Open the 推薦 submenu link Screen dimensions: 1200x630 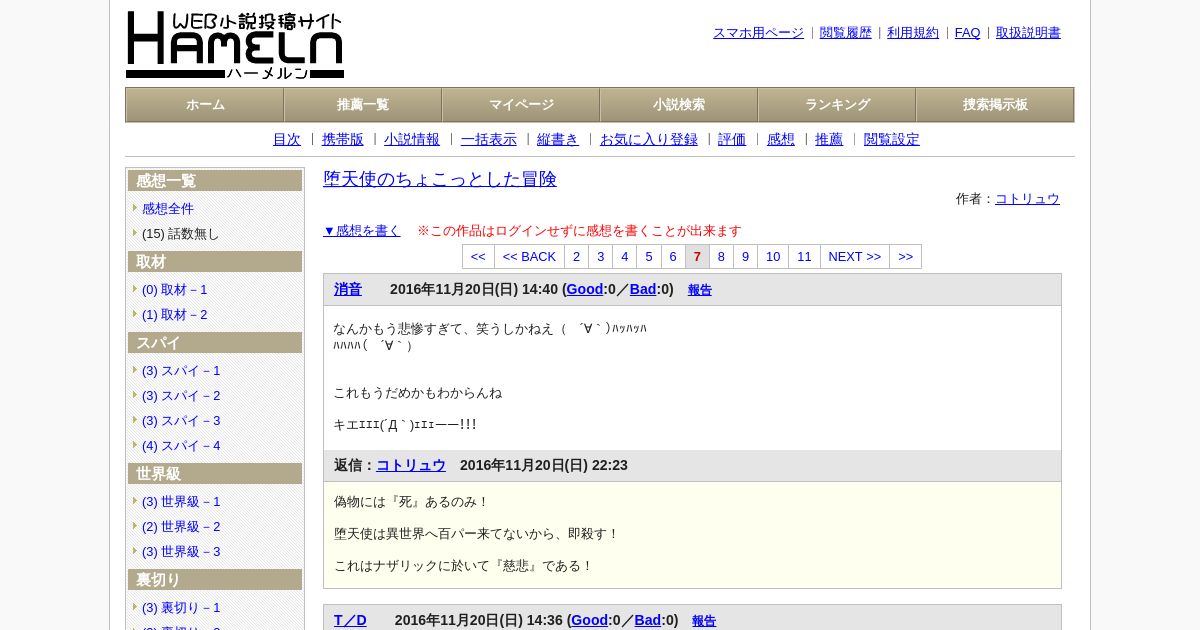[x=829, y=140]
